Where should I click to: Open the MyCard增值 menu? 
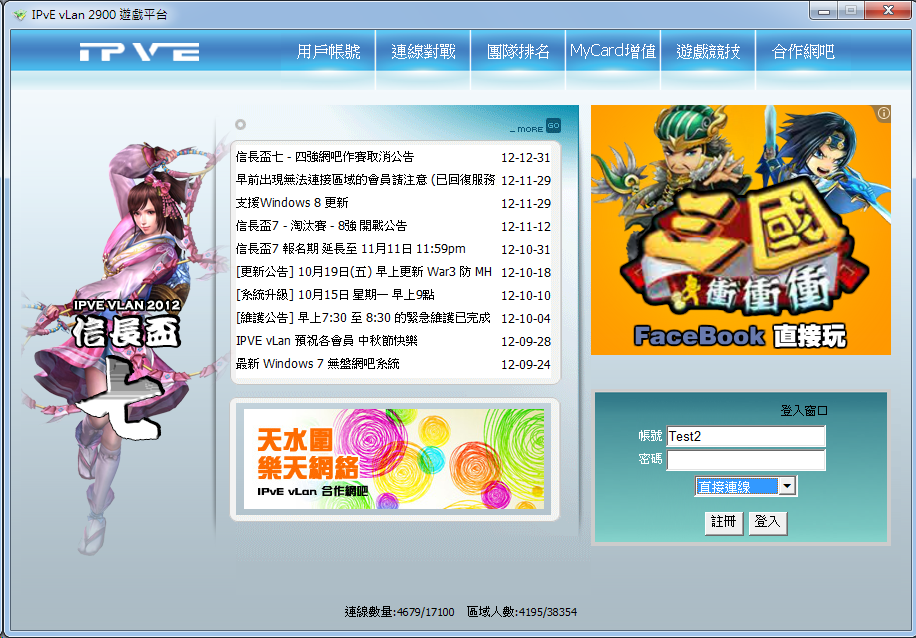coord(613,51)
